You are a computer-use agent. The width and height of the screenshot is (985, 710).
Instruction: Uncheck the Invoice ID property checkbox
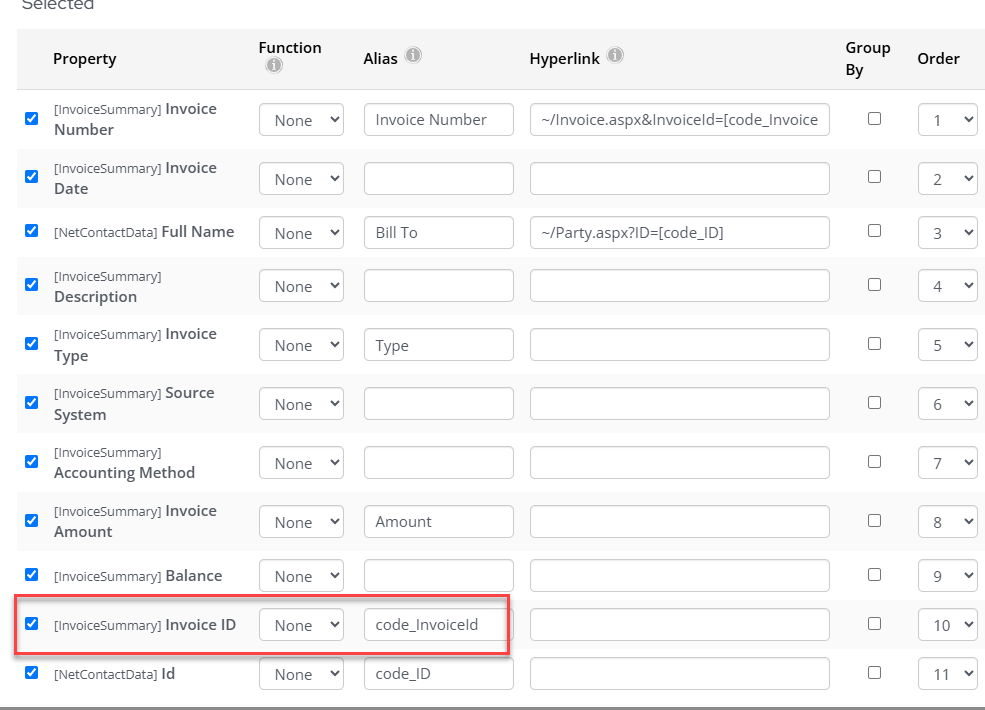click(31, 623)
